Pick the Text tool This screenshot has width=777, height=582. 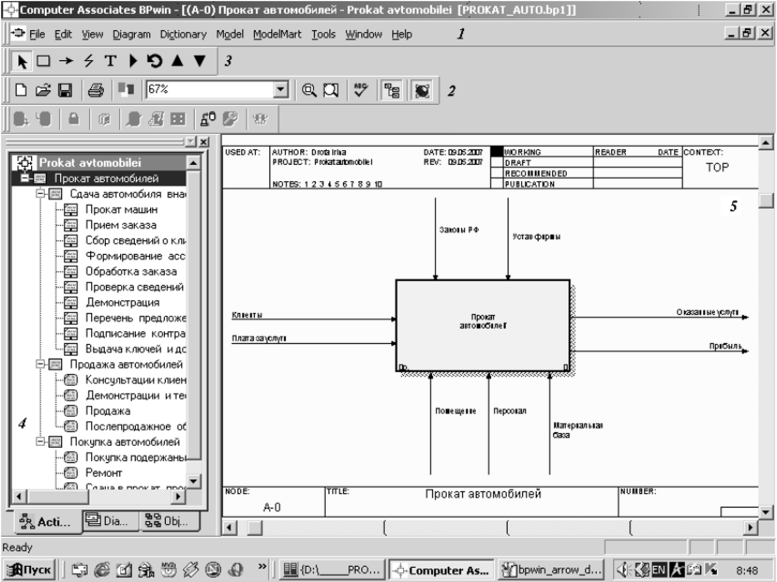pos(110,61)
